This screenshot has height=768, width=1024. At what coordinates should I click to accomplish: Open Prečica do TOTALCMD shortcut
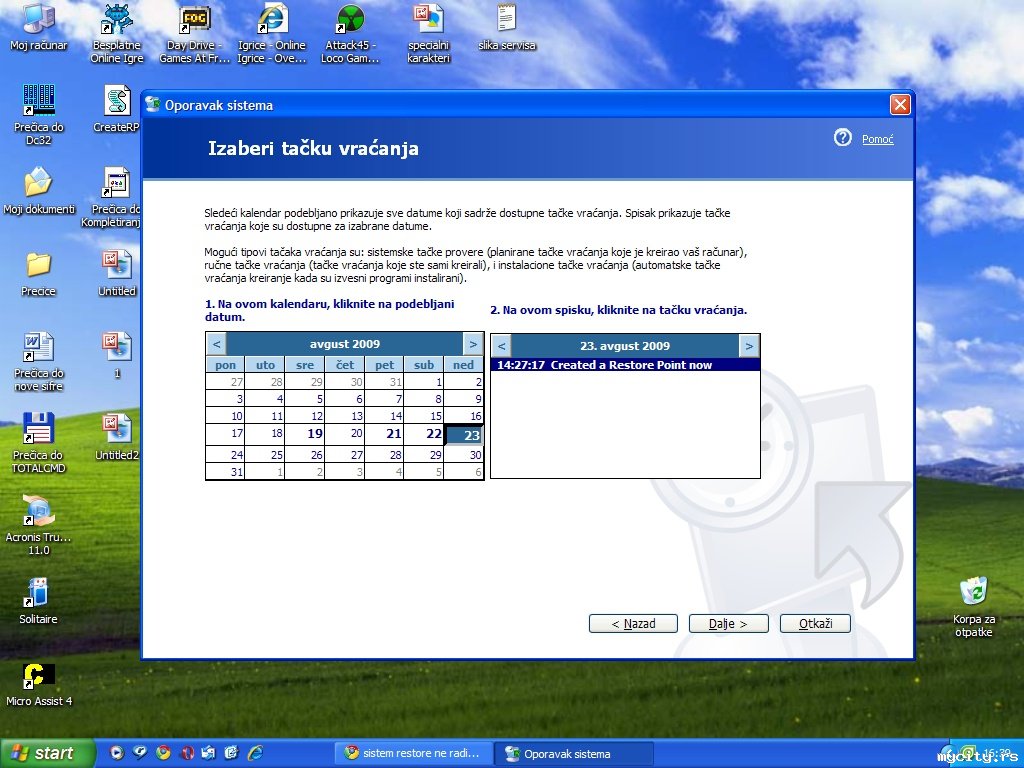coord(39,443)
